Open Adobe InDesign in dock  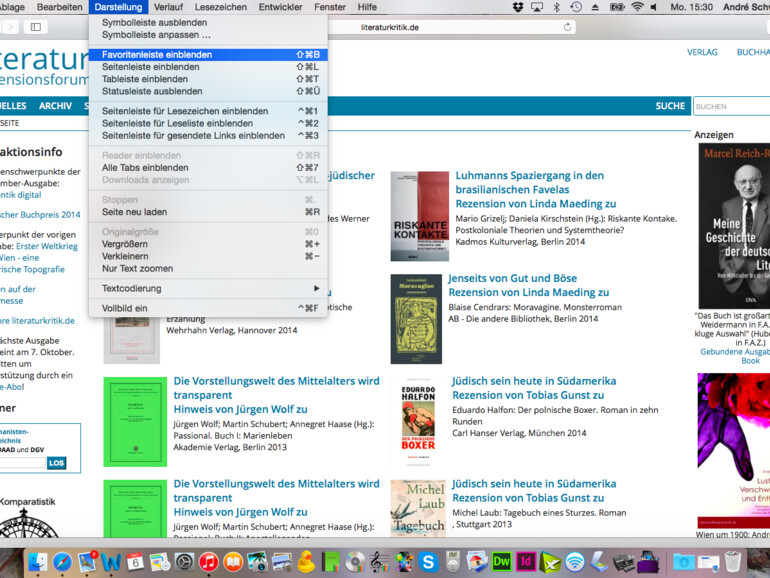[x=526, y=562]
